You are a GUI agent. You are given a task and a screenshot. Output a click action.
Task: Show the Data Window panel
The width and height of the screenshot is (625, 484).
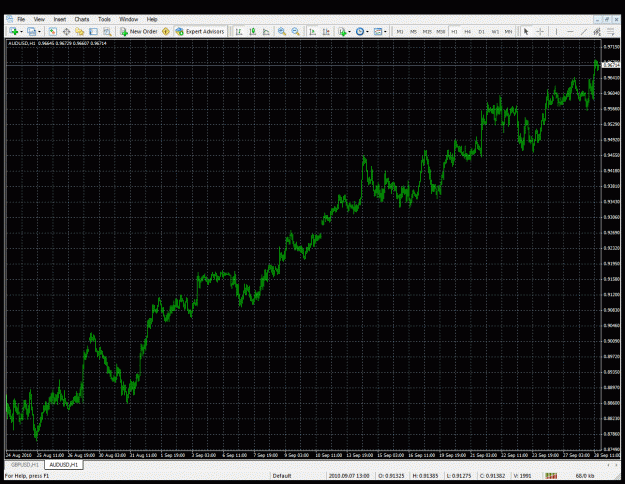[66, 31]
